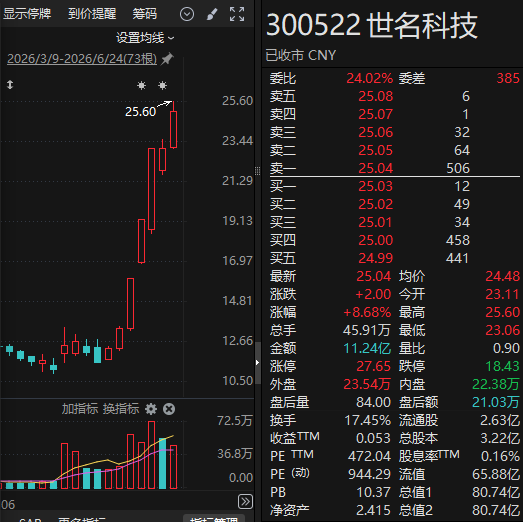Screen dimensions: 523x522
Task: Click the panel splitter grip handle
Action: pyautogui.click(x=257, y=171)
